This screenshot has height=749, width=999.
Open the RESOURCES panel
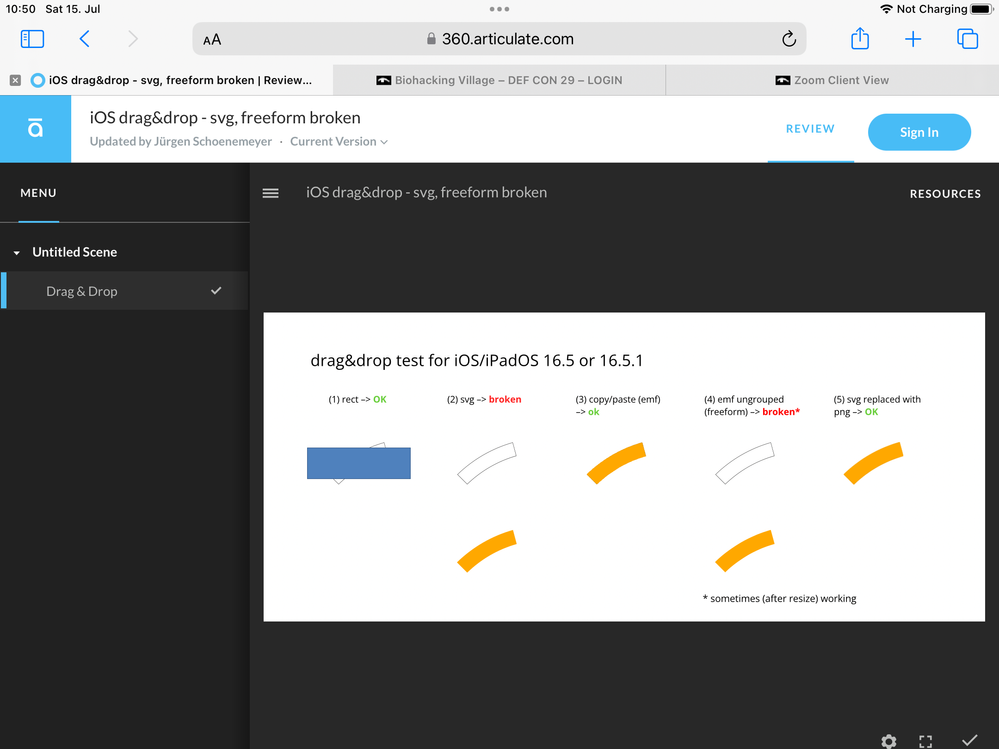click(945, 194)
